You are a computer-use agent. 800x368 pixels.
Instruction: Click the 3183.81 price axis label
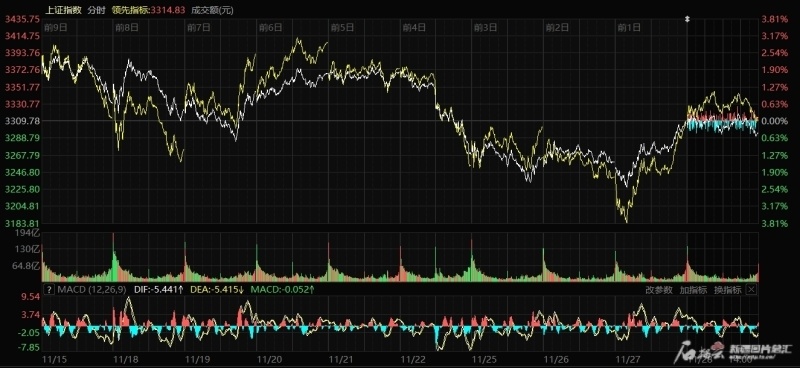point(22,223)
